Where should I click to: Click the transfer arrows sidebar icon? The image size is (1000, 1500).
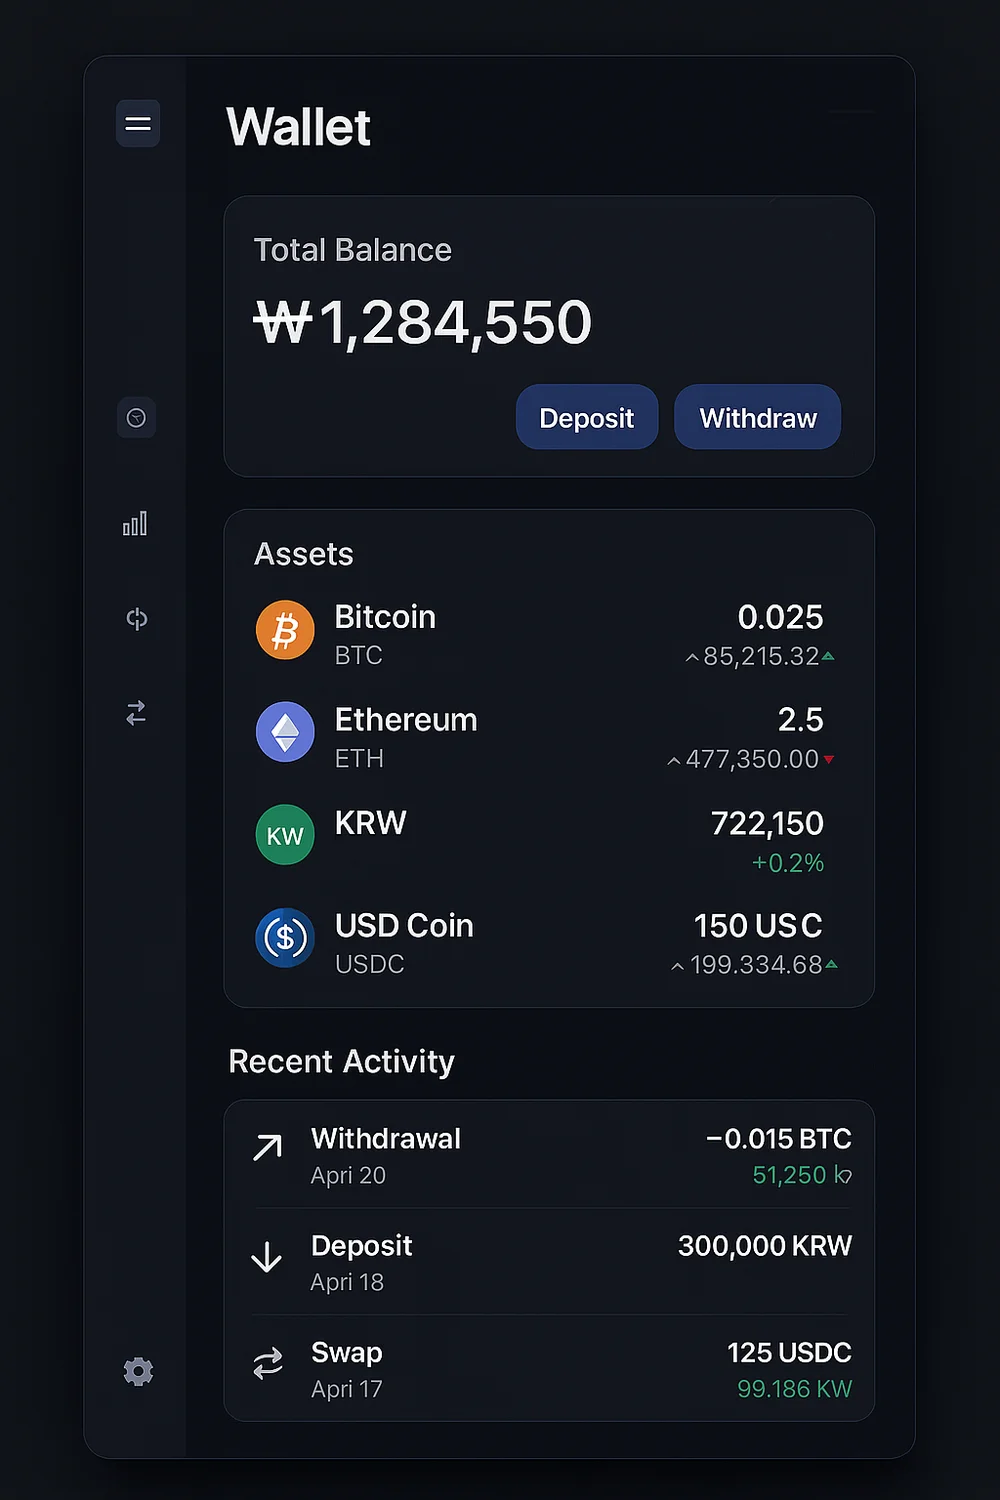(136, 713)
